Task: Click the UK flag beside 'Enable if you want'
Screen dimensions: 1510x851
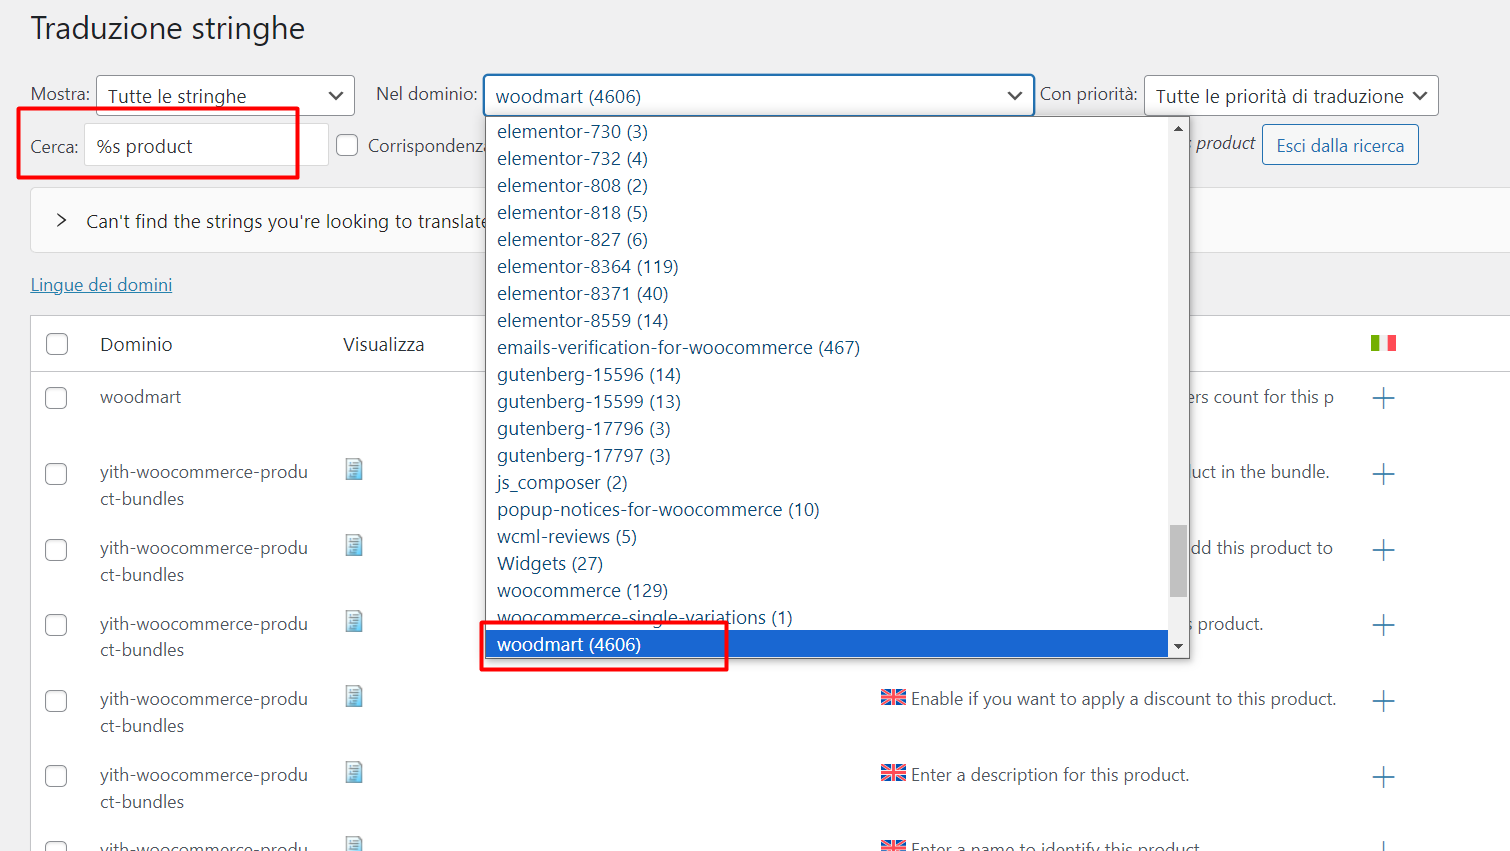Action: (893, 698)
